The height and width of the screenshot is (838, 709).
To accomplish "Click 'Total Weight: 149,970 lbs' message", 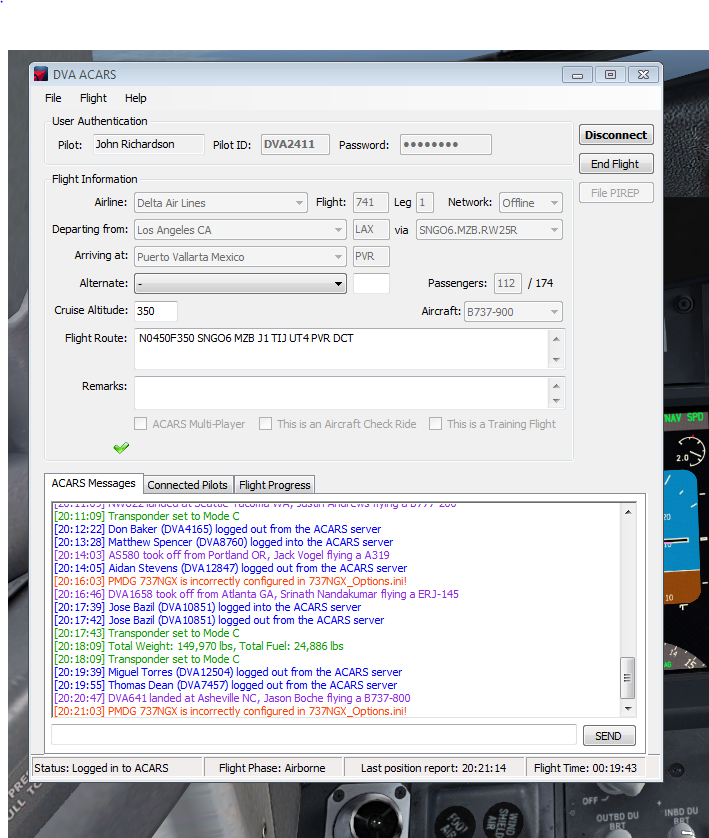I will 198,646.
